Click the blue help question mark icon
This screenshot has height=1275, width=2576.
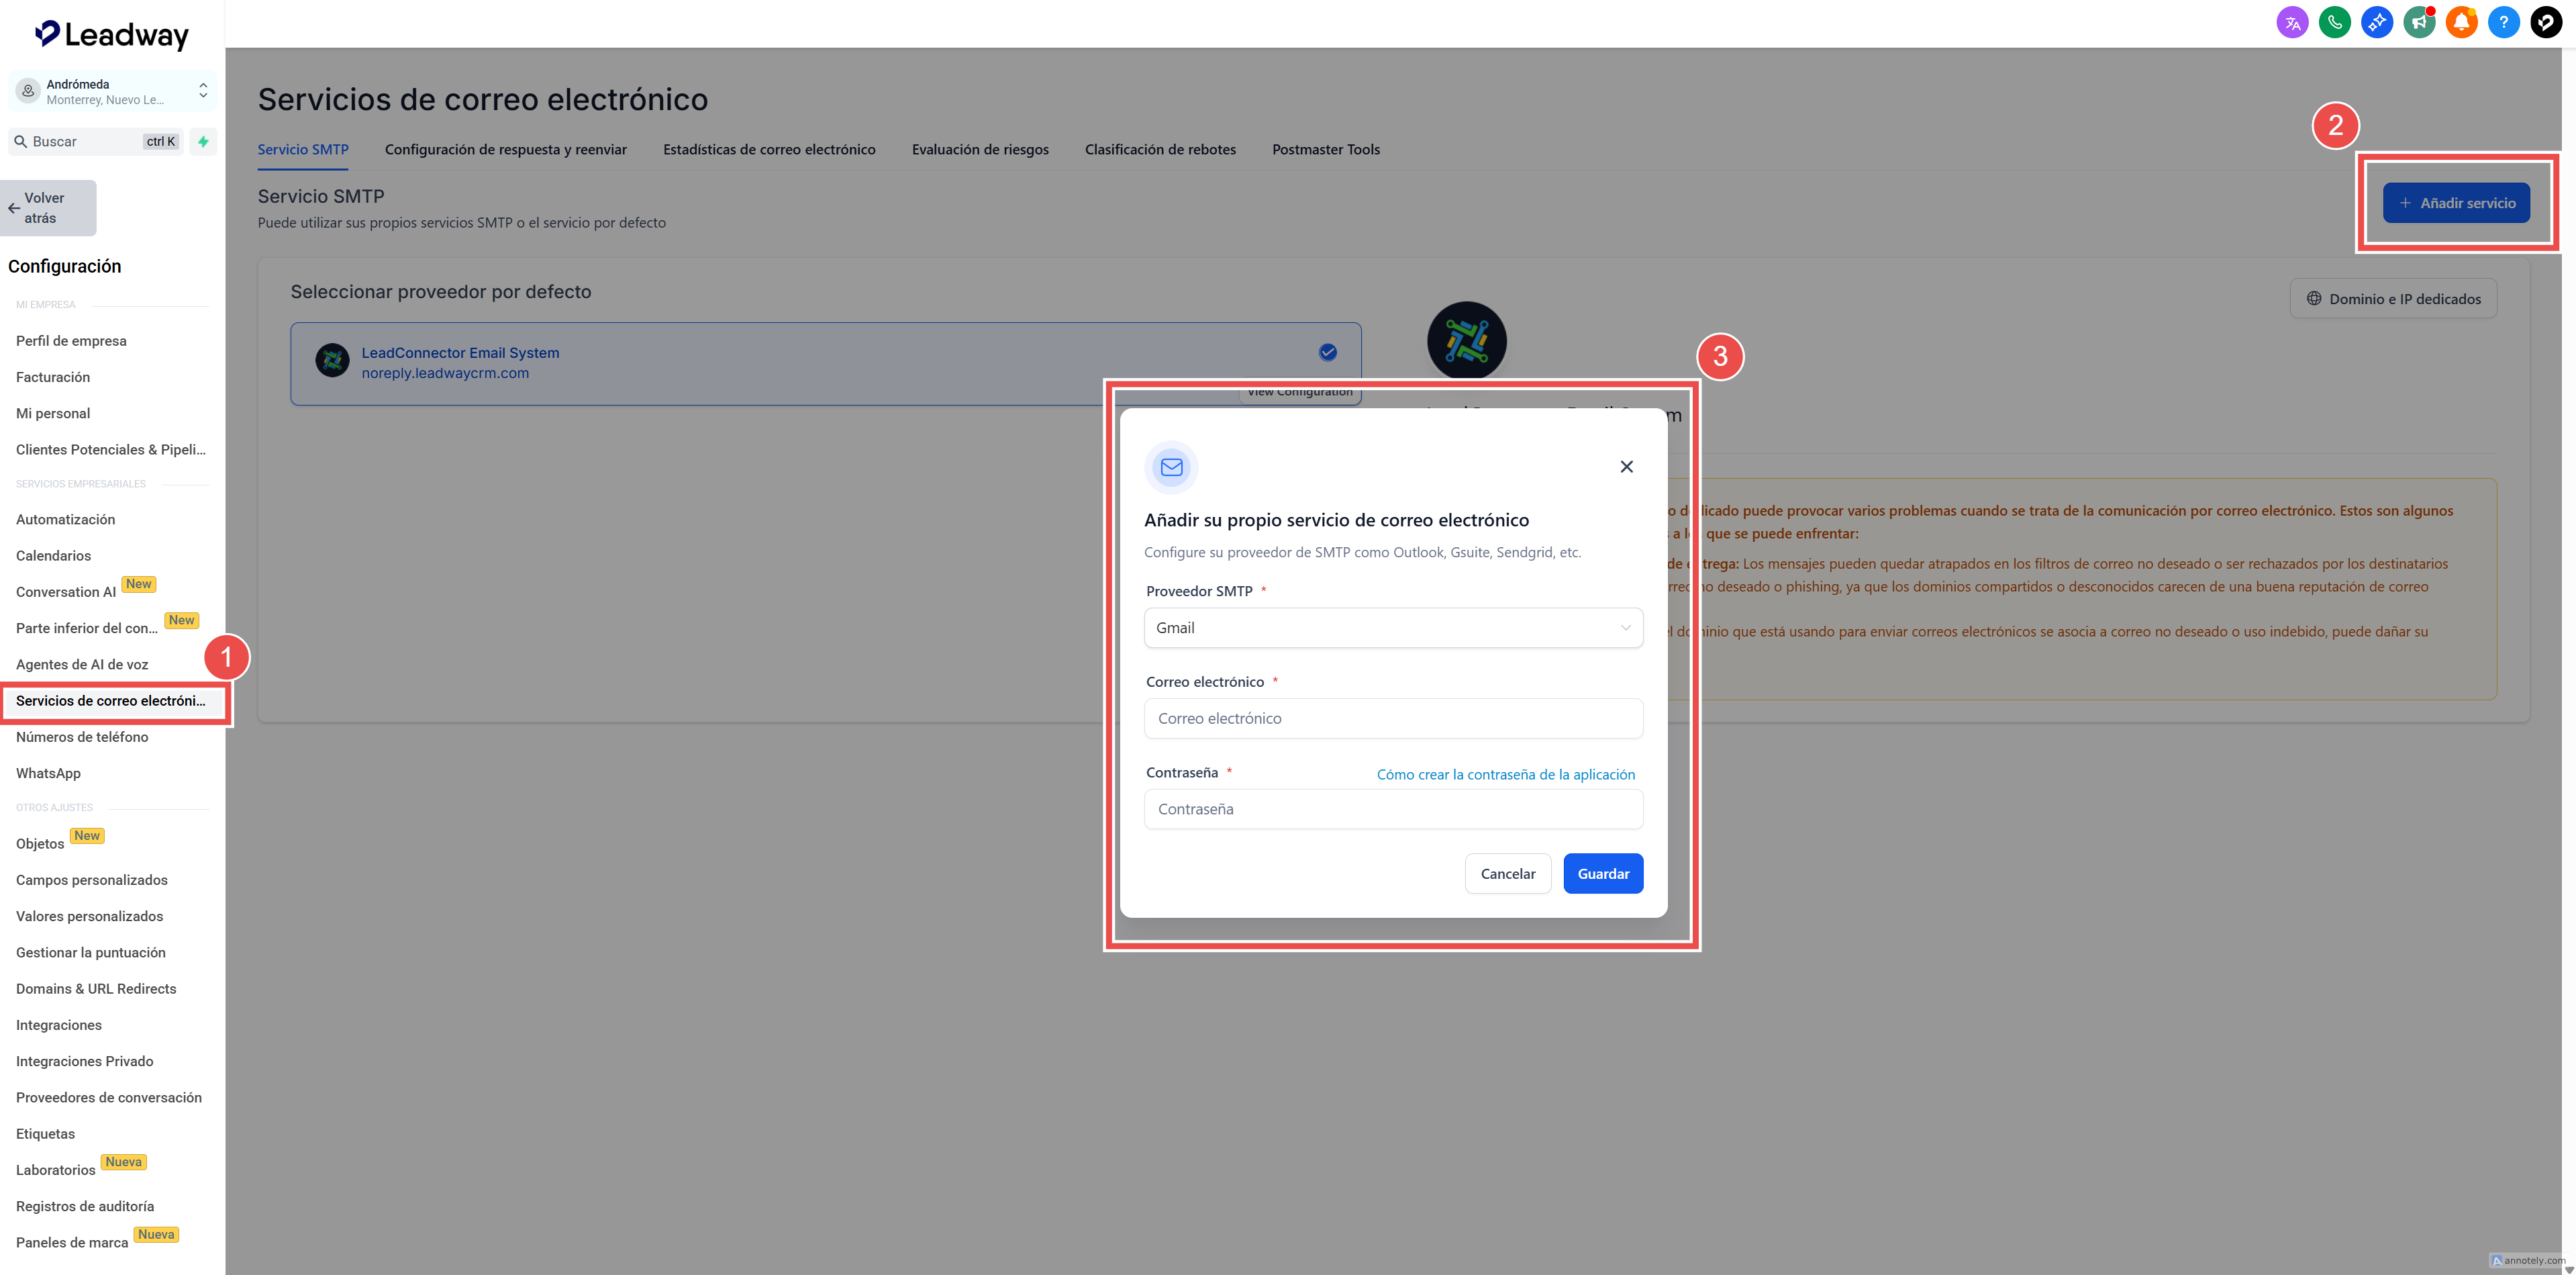[2503, 22]
